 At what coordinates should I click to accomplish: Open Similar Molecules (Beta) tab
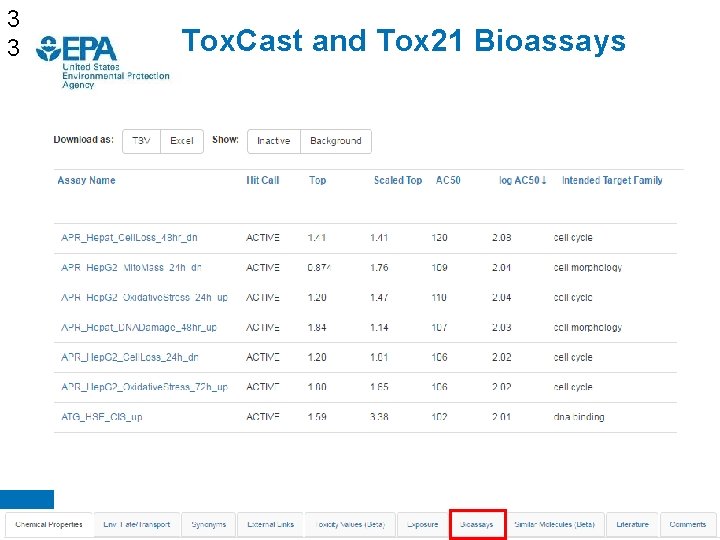coord(555,524)
